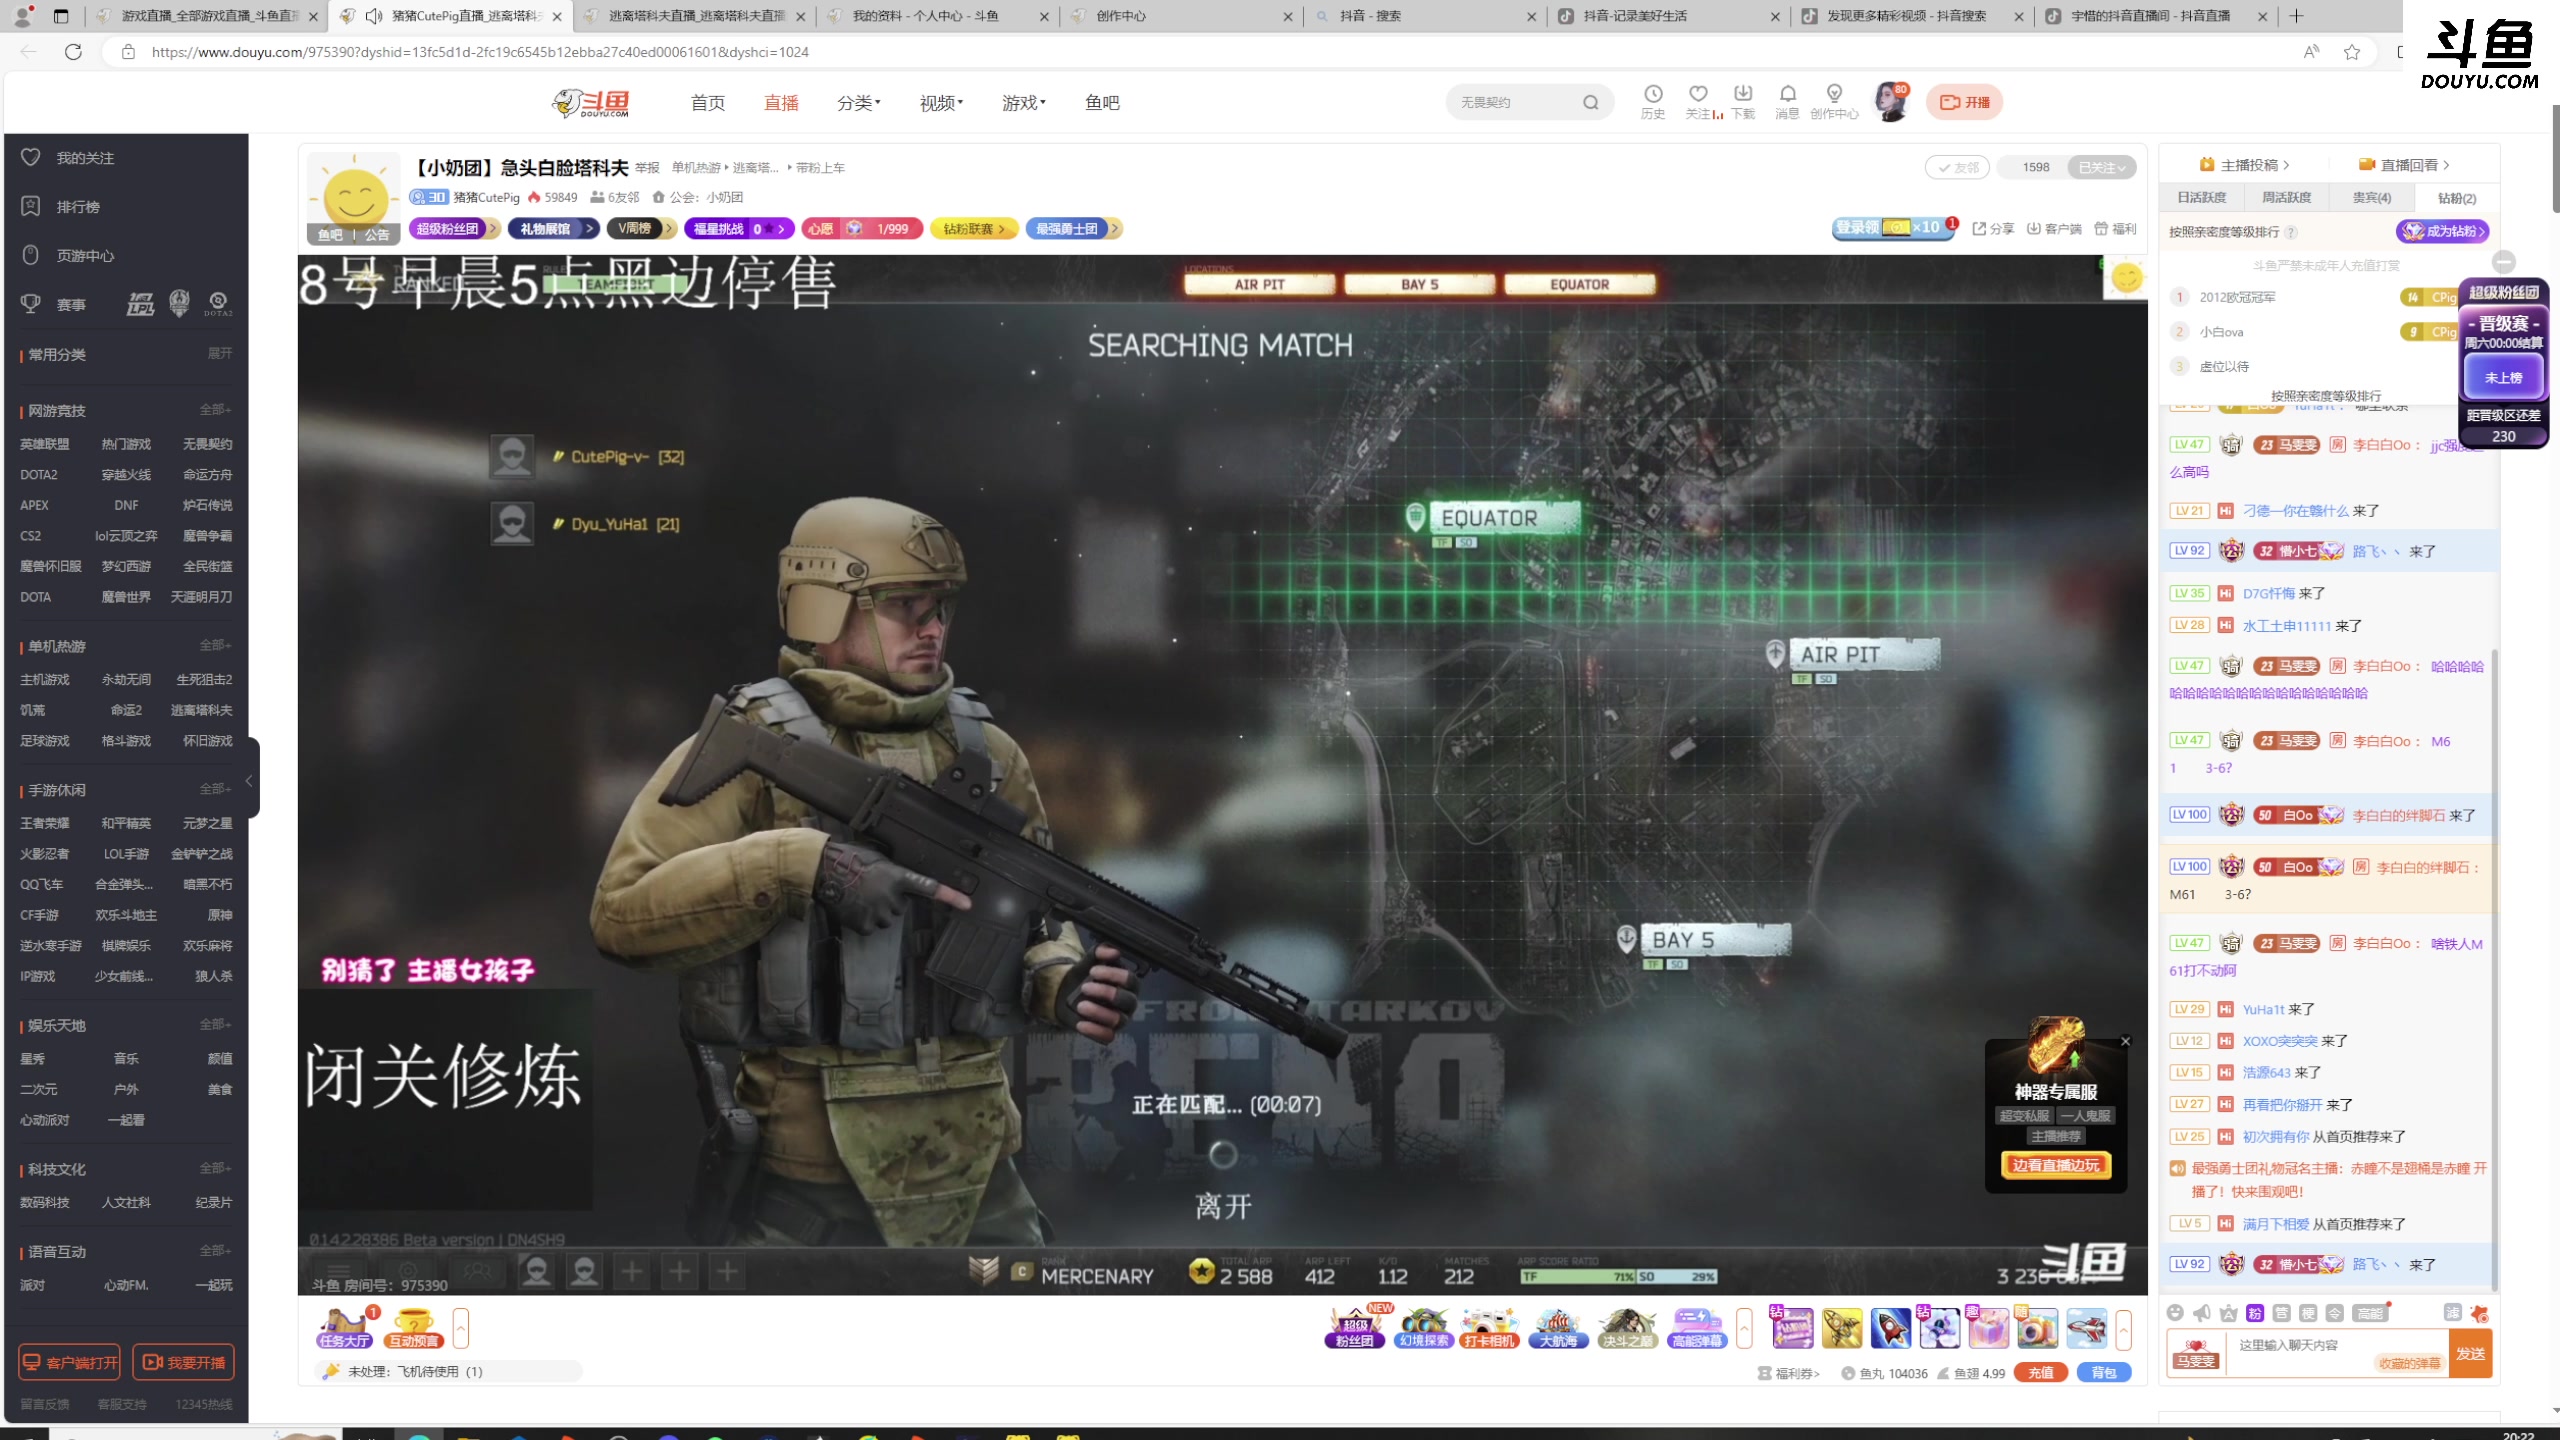The height and width of the screenshot is (1440, 2560).
Task: Expand the task icons arrow beside 互动预言
Action: (x=460, y=1329)
